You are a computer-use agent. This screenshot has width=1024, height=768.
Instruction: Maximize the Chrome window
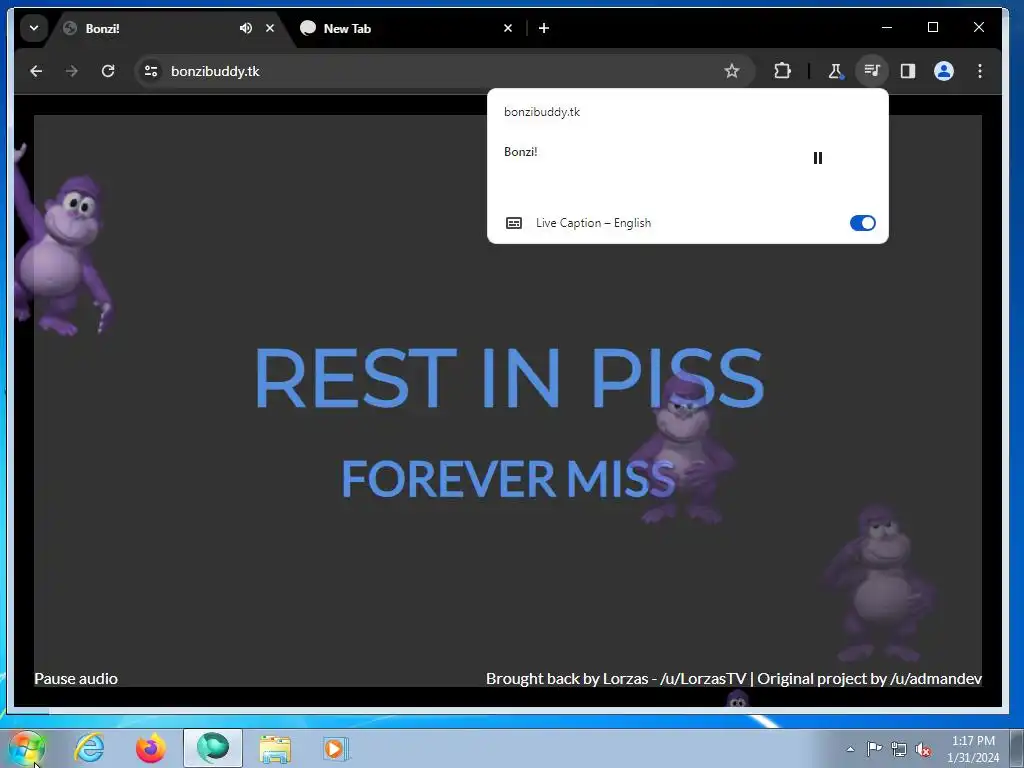[933, 27]
